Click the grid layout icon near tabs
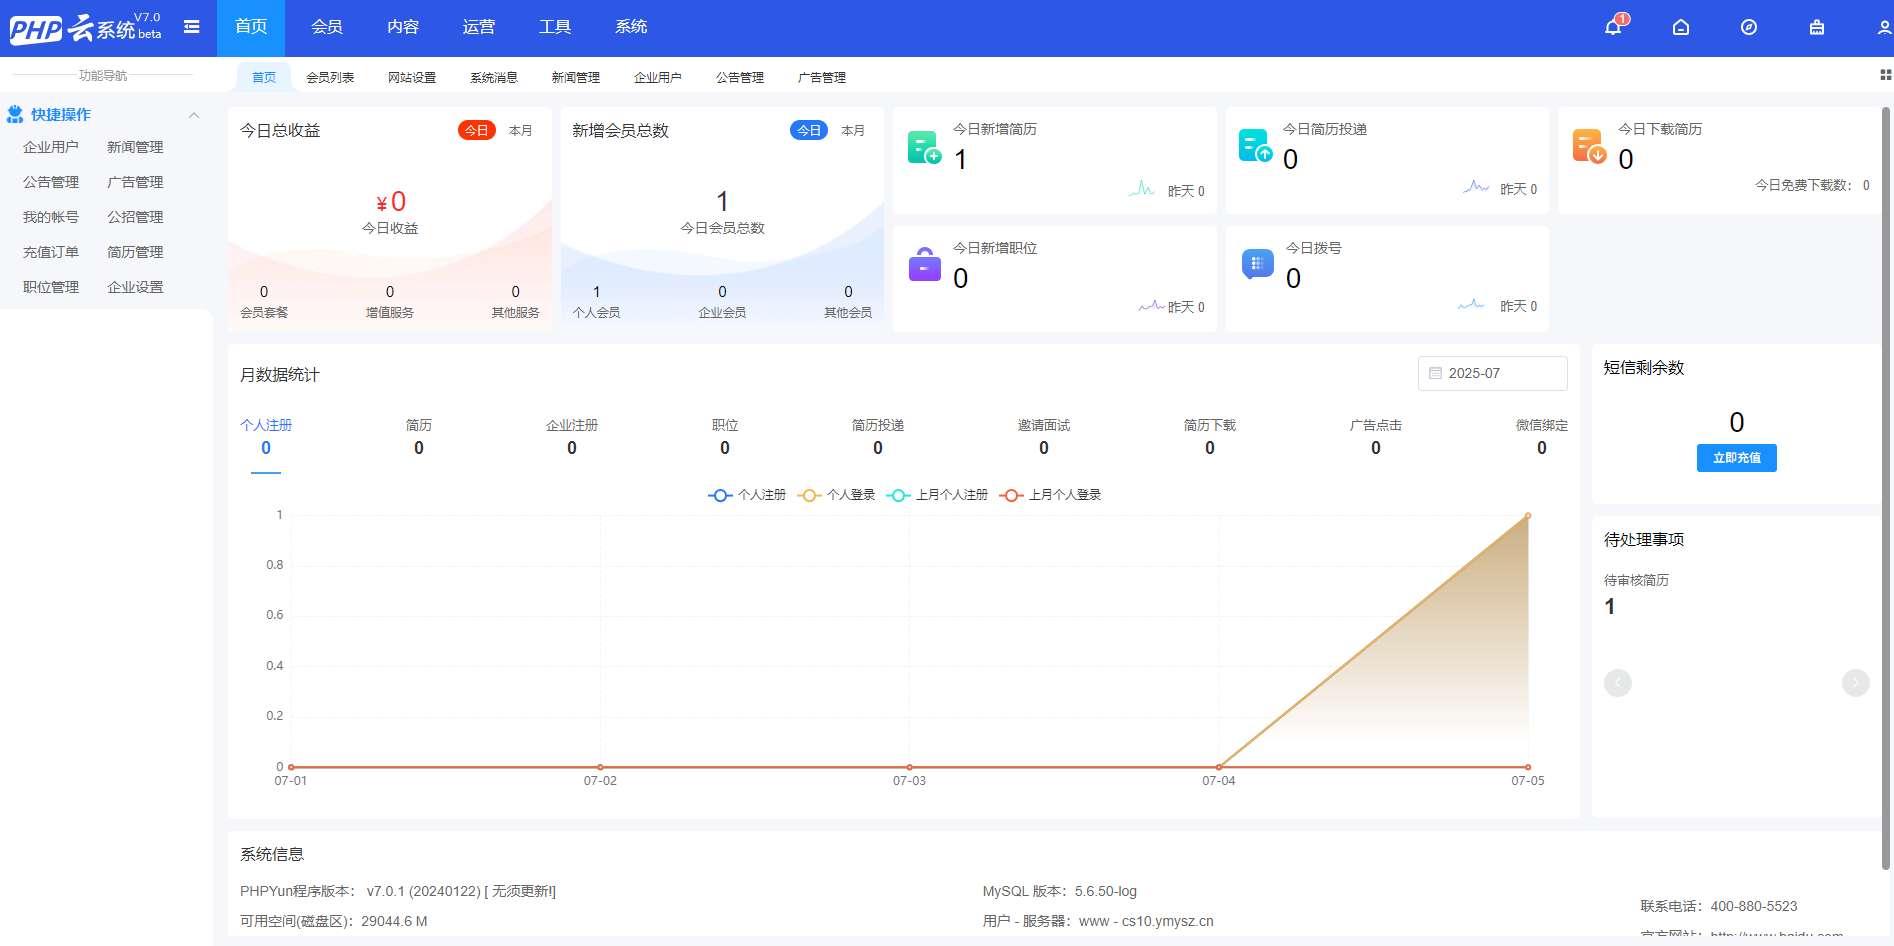 [1884, 74]
